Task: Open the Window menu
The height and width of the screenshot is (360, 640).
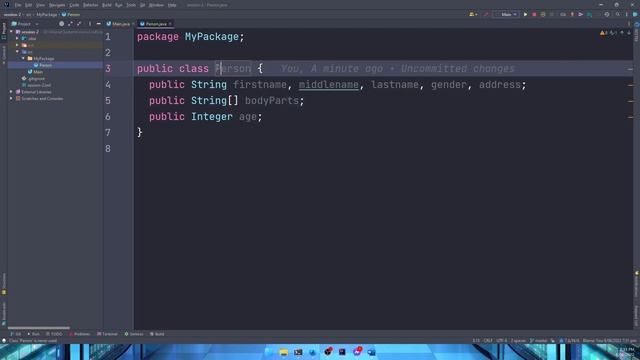Action: tap(156, 5)
